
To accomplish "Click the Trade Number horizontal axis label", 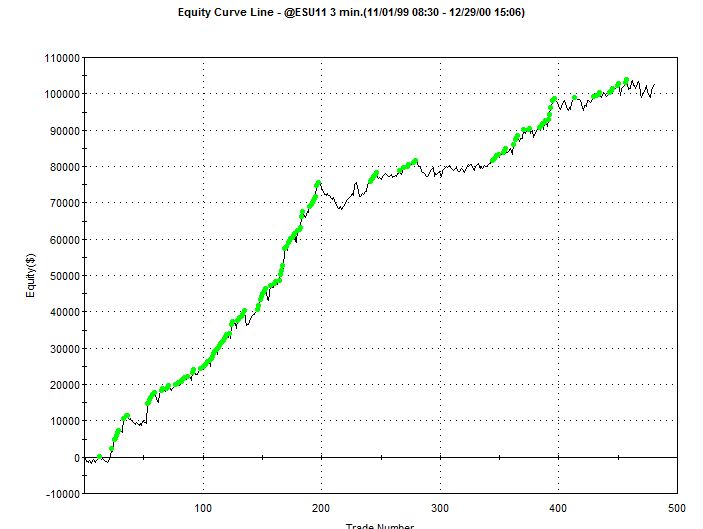I will (x=380, y=526).
